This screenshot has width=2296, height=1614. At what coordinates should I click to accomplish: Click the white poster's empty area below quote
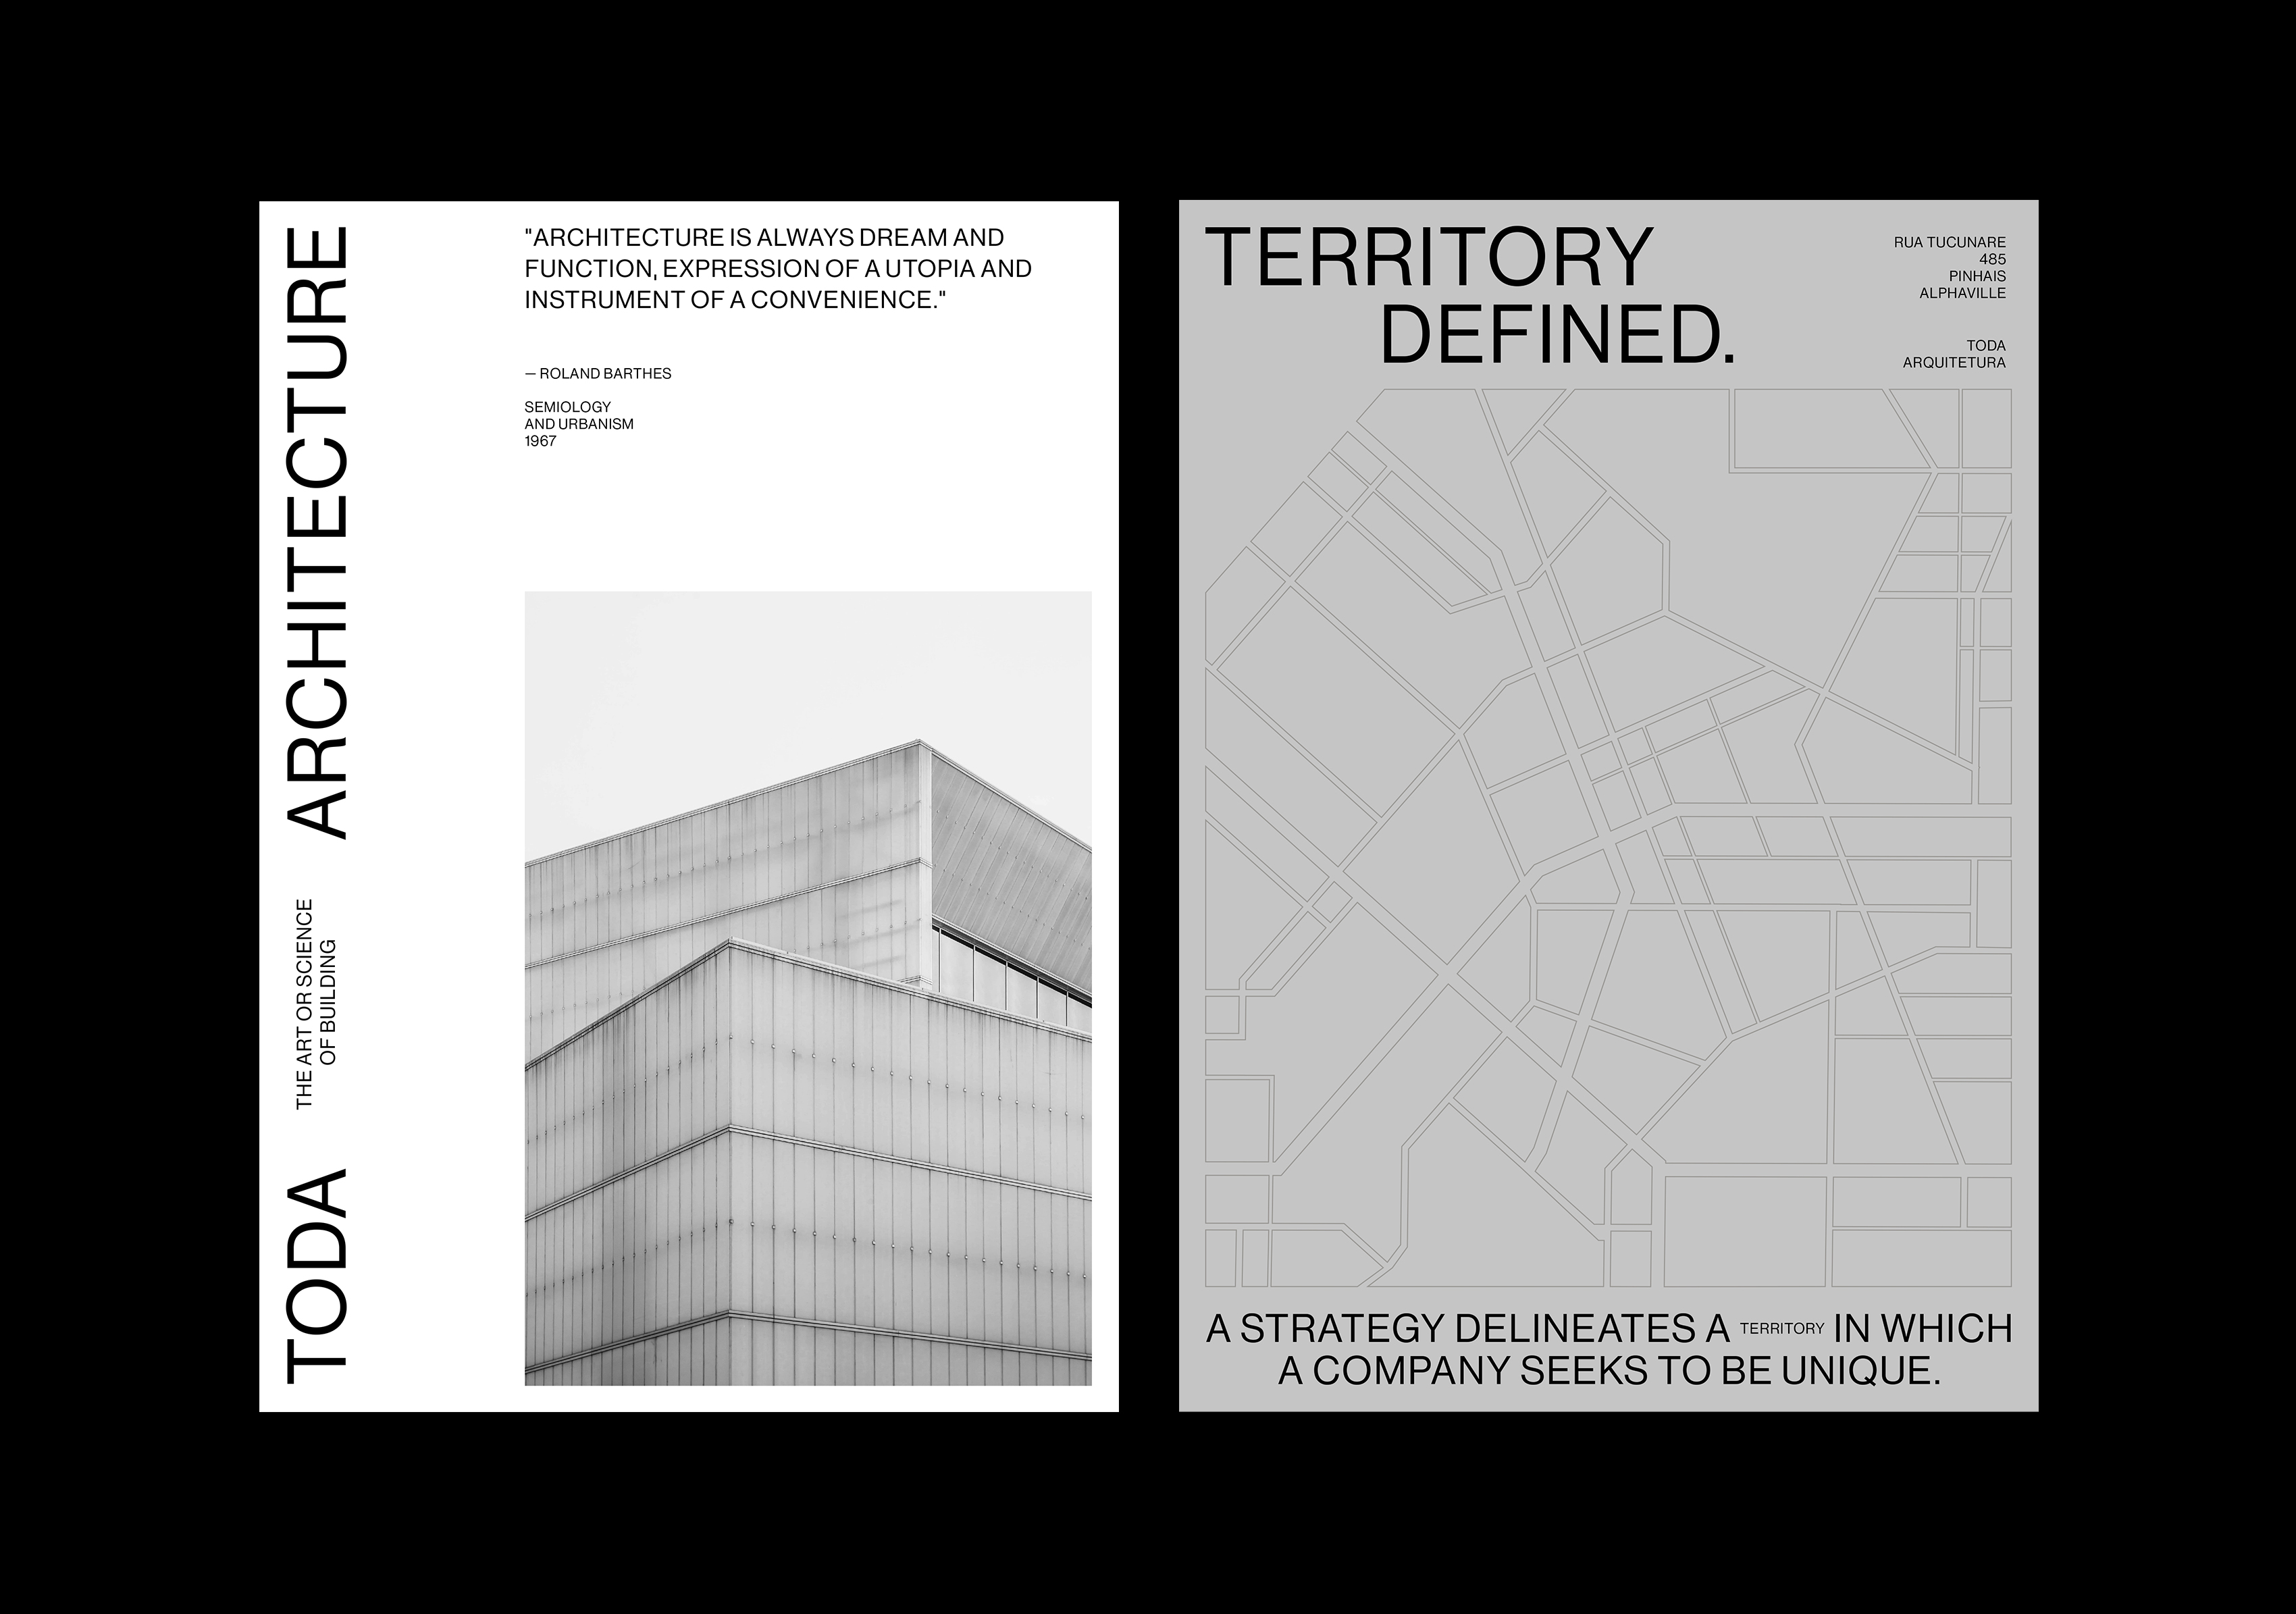click(800, 520)
